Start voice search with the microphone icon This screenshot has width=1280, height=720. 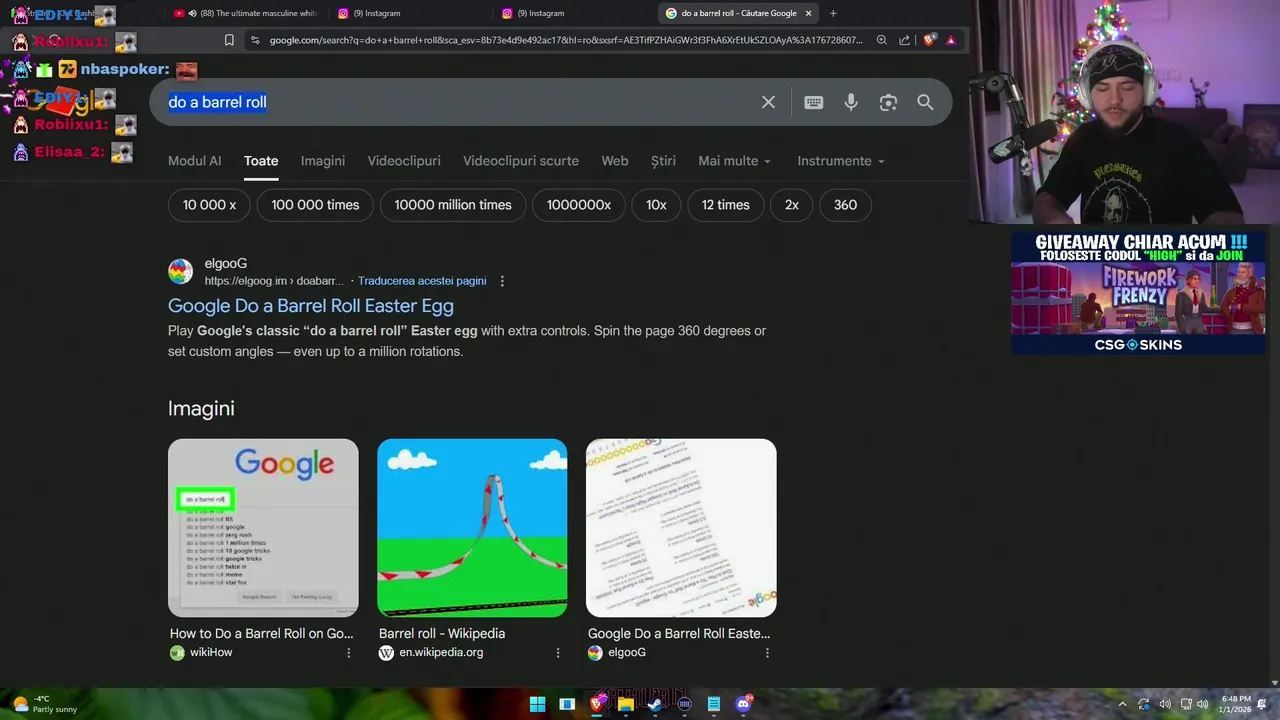click(851, 102)
